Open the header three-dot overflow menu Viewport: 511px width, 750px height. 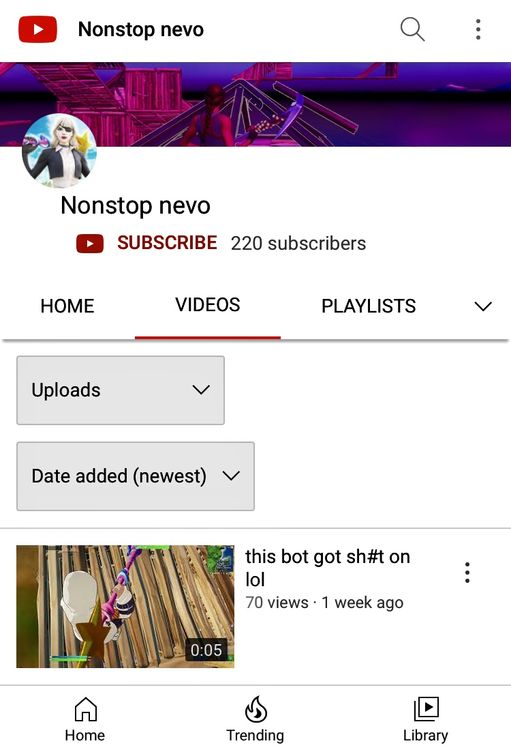[x=478, y=29]
